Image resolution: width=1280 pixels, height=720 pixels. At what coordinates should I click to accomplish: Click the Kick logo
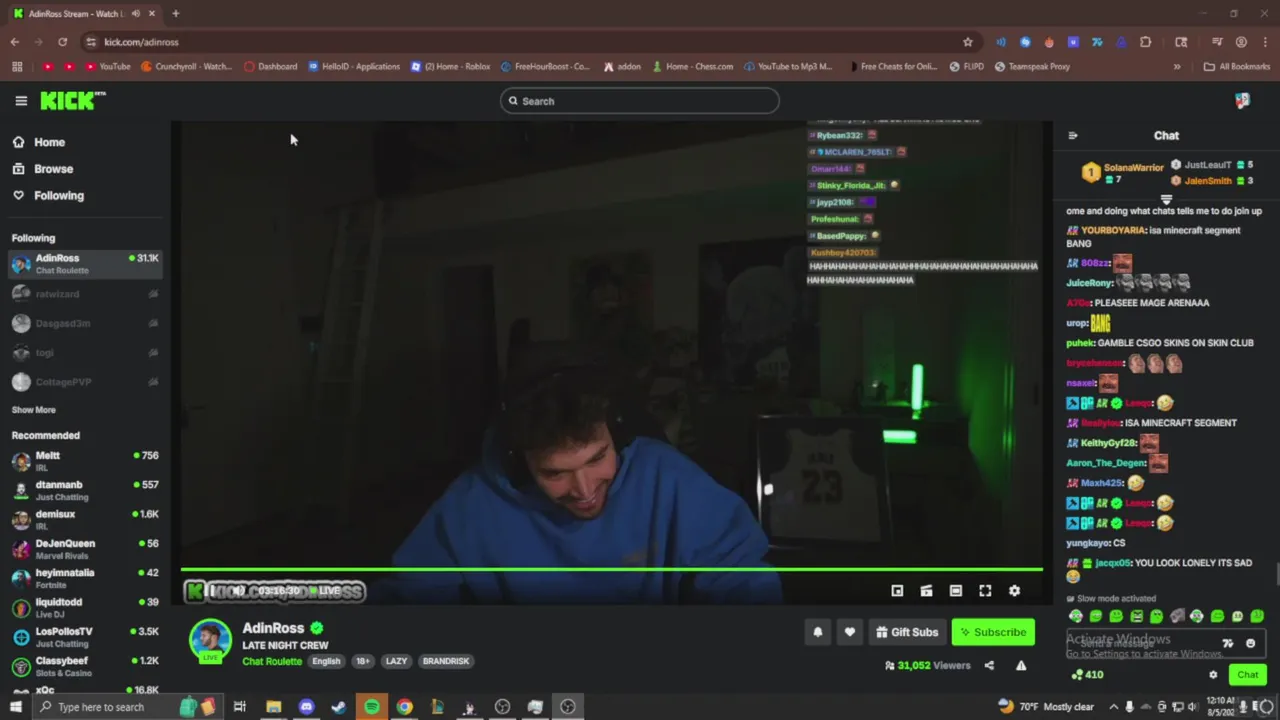(x=72, y=100)
